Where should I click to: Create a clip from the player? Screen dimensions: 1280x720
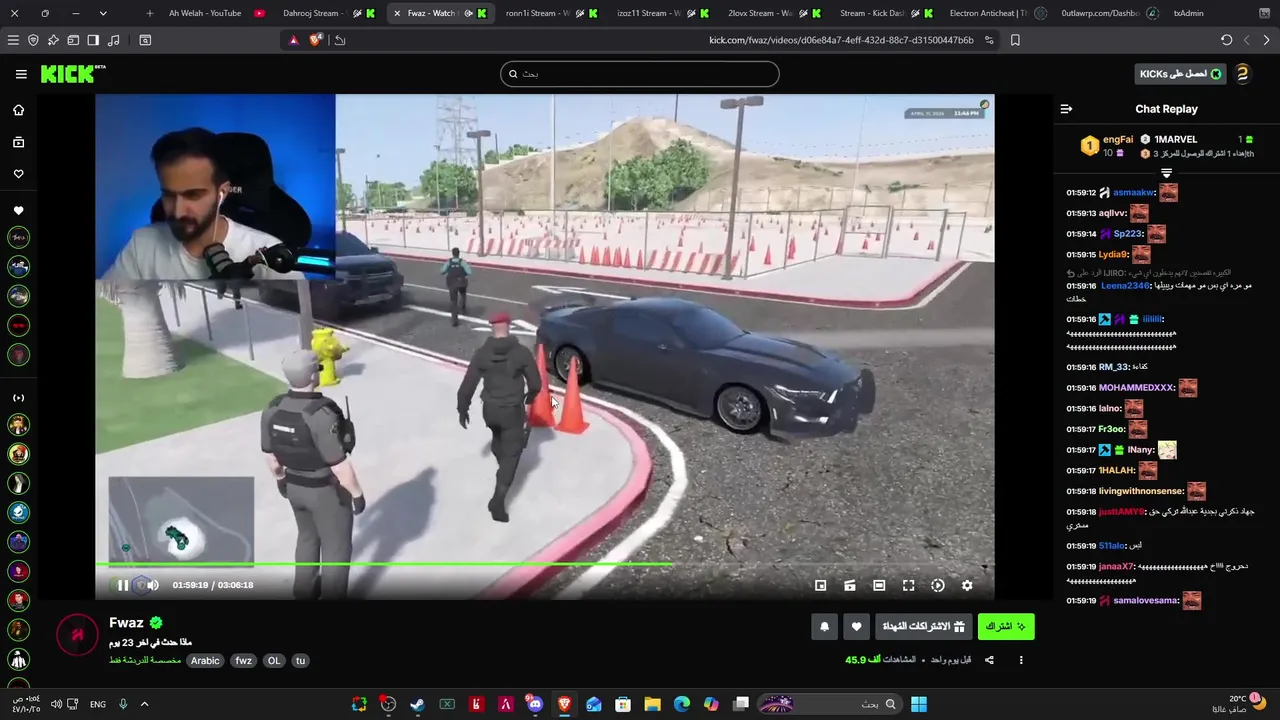click(x=849, y=585)
